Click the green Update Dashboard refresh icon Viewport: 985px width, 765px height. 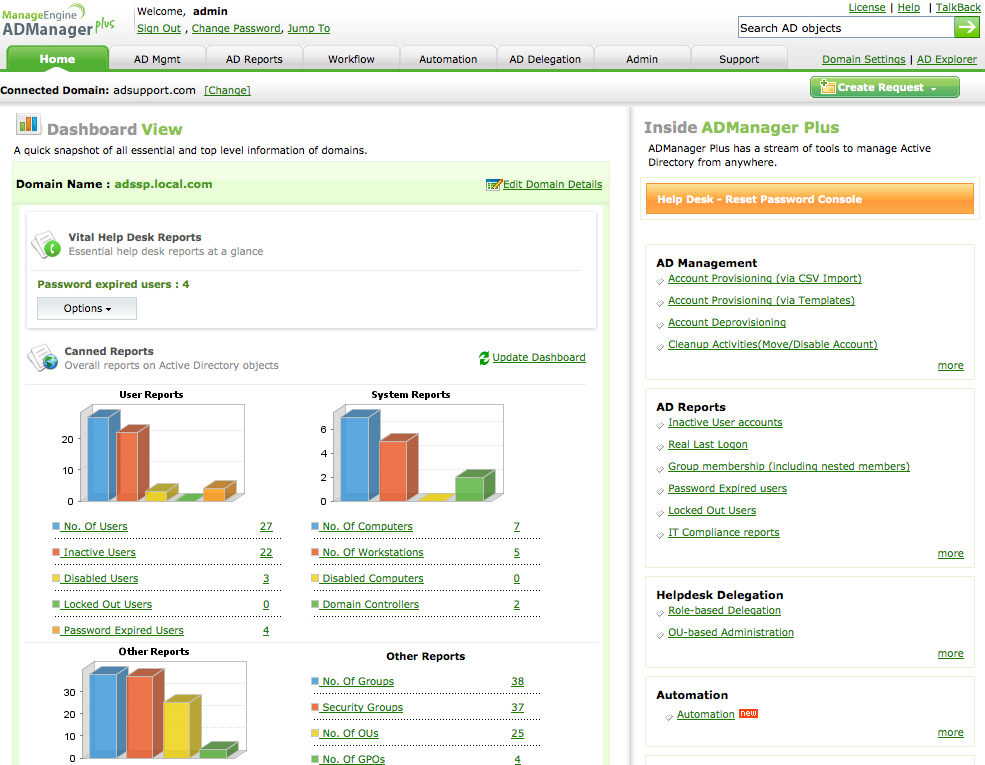[x=484, y=358]
